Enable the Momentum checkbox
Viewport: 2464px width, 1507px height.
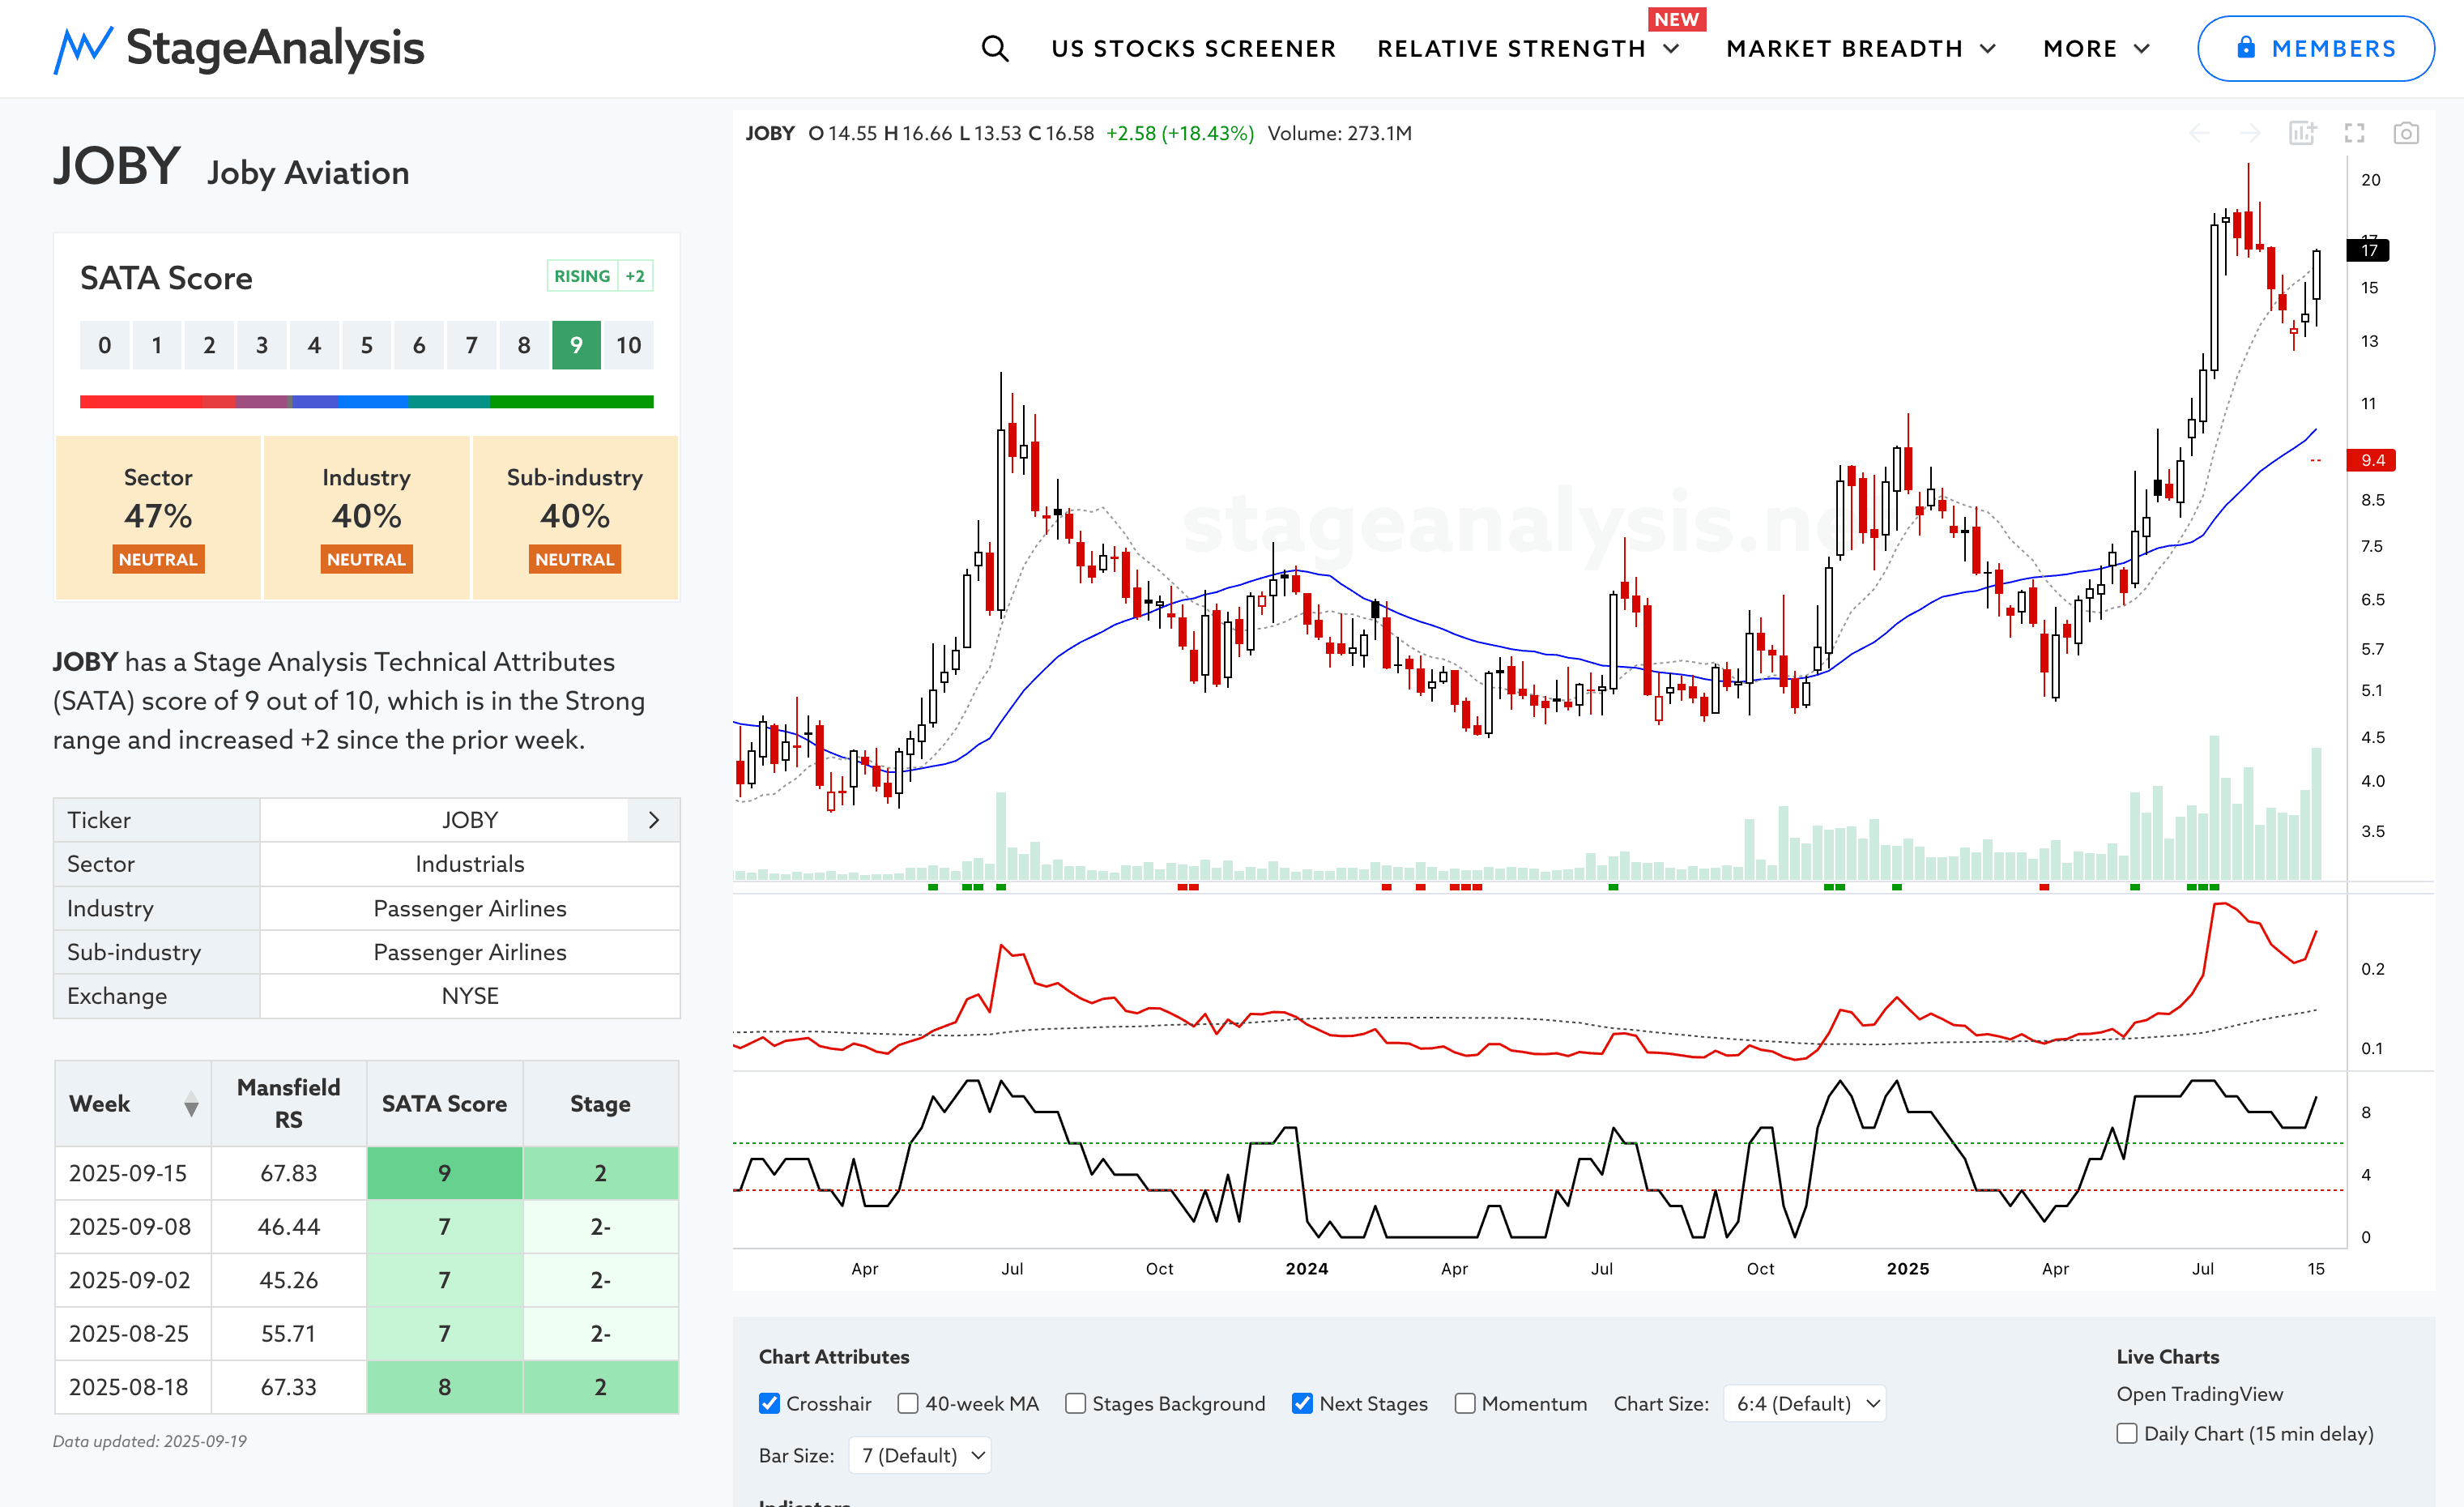click(1465, 1403)
